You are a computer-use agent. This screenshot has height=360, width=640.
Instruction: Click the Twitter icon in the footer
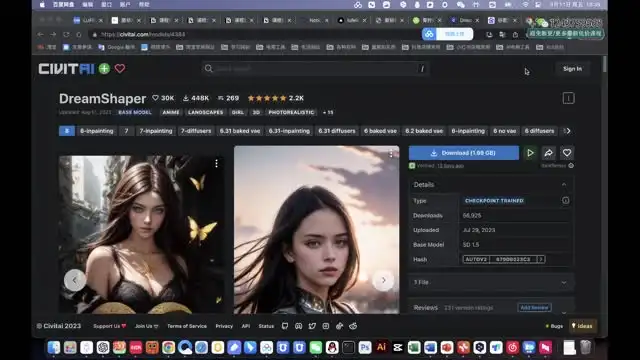pyautogui.click(x=312, y=326)
